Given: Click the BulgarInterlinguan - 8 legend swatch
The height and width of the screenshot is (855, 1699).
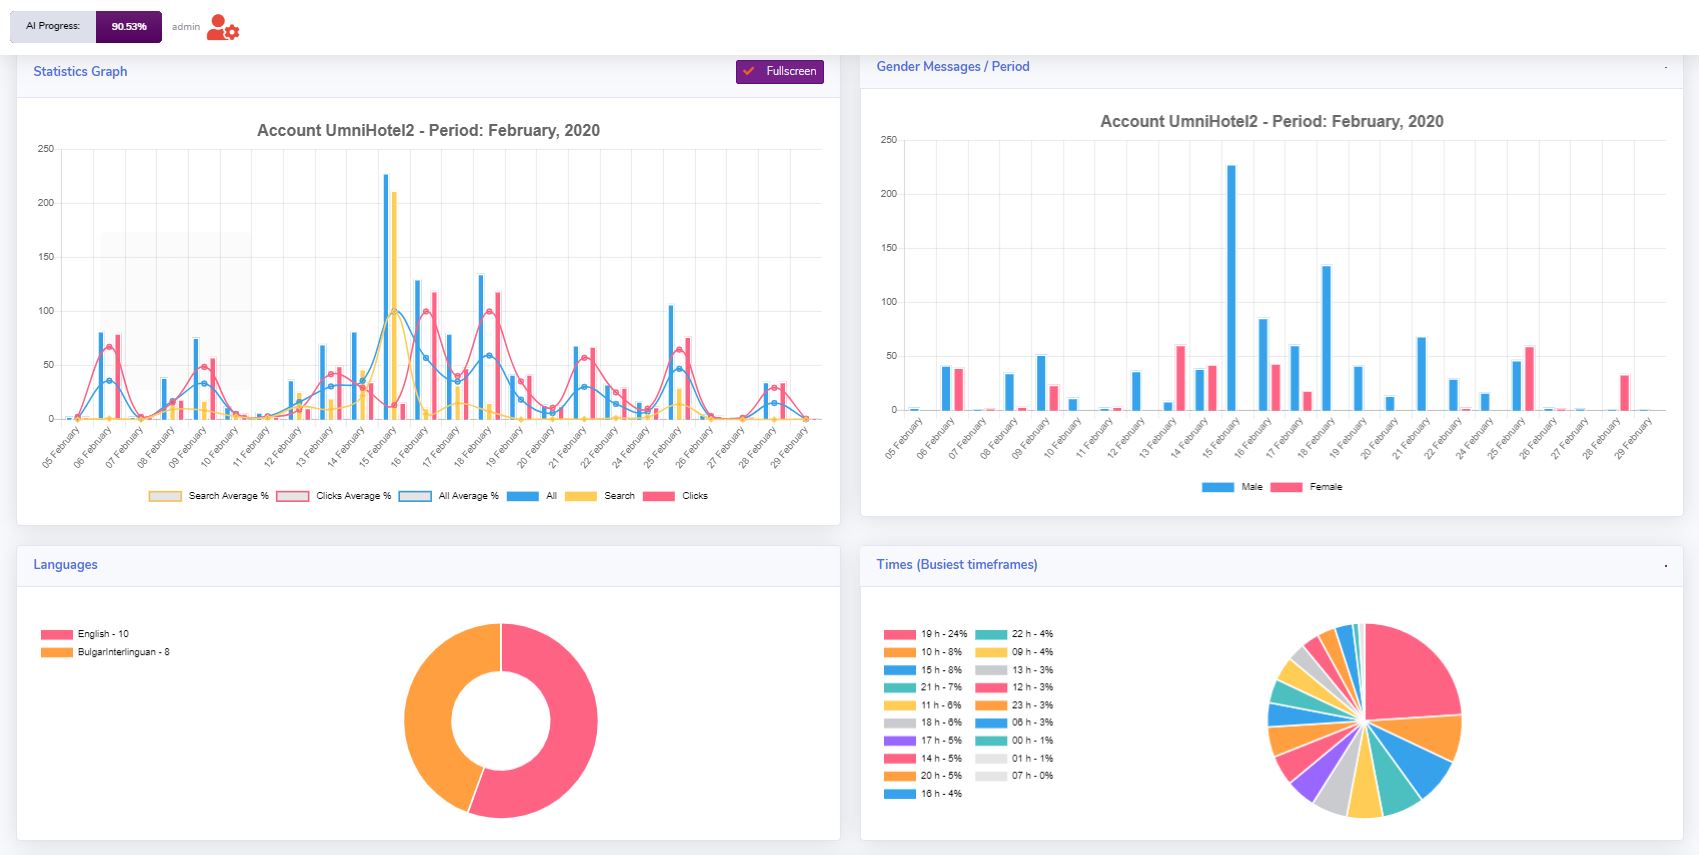Looking at the screenshot, I should click(x=57, y=652).
